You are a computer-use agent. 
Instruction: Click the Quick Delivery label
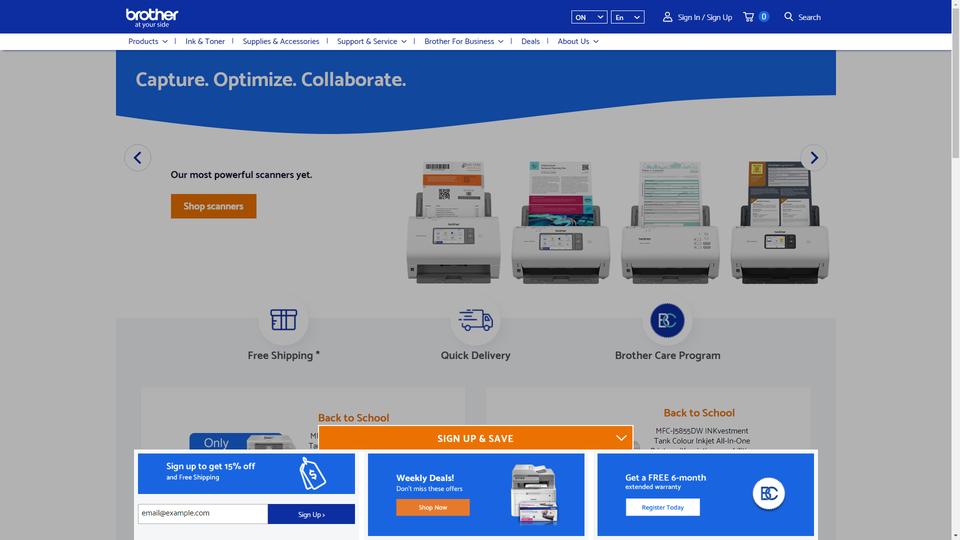tap(476, 355)
